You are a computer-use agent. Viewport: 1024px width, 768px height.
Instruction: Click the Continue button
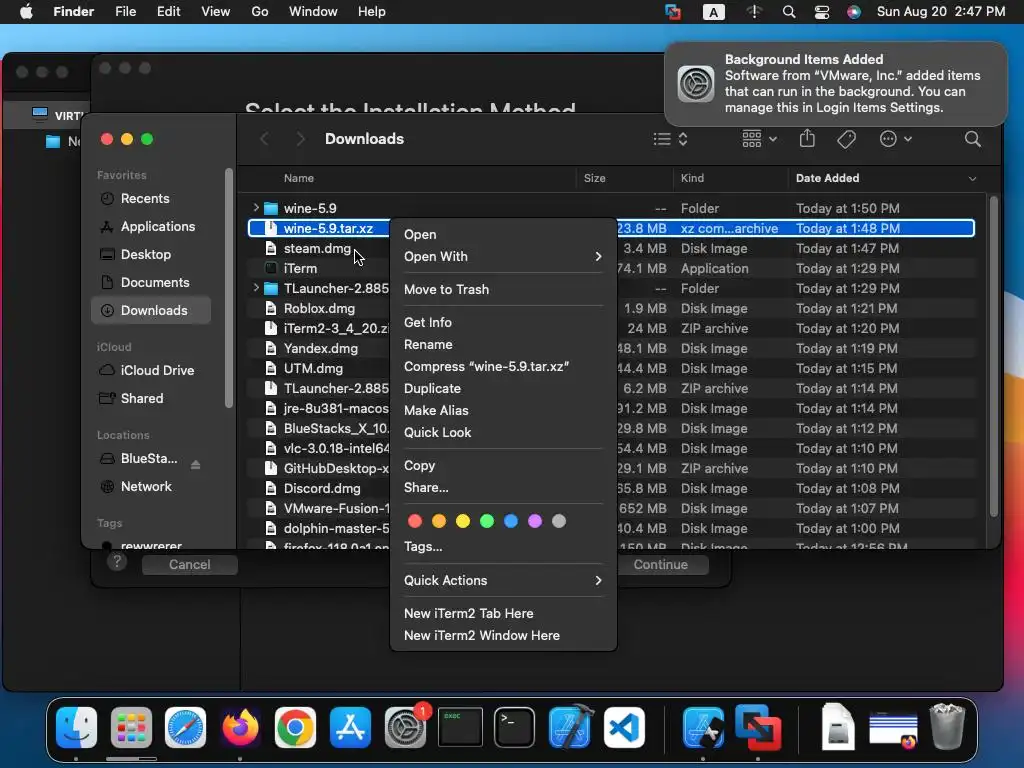coord(661,565)
